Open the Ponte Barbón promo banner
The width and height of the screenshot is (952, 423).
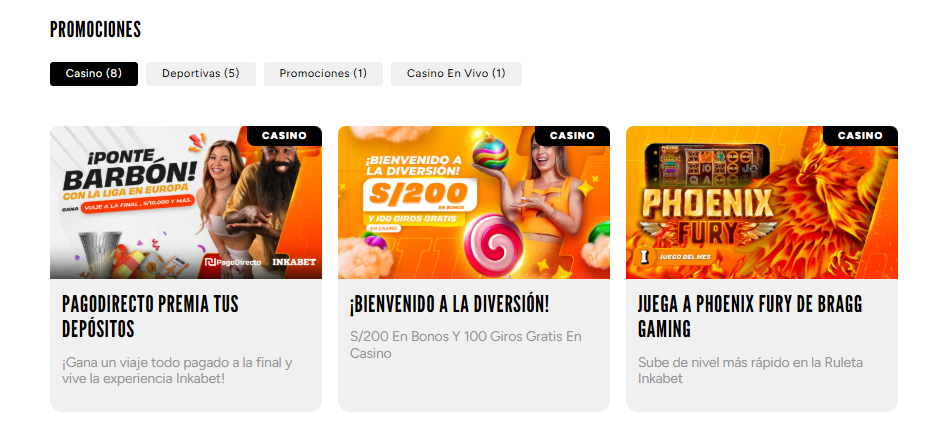(186, 202)
